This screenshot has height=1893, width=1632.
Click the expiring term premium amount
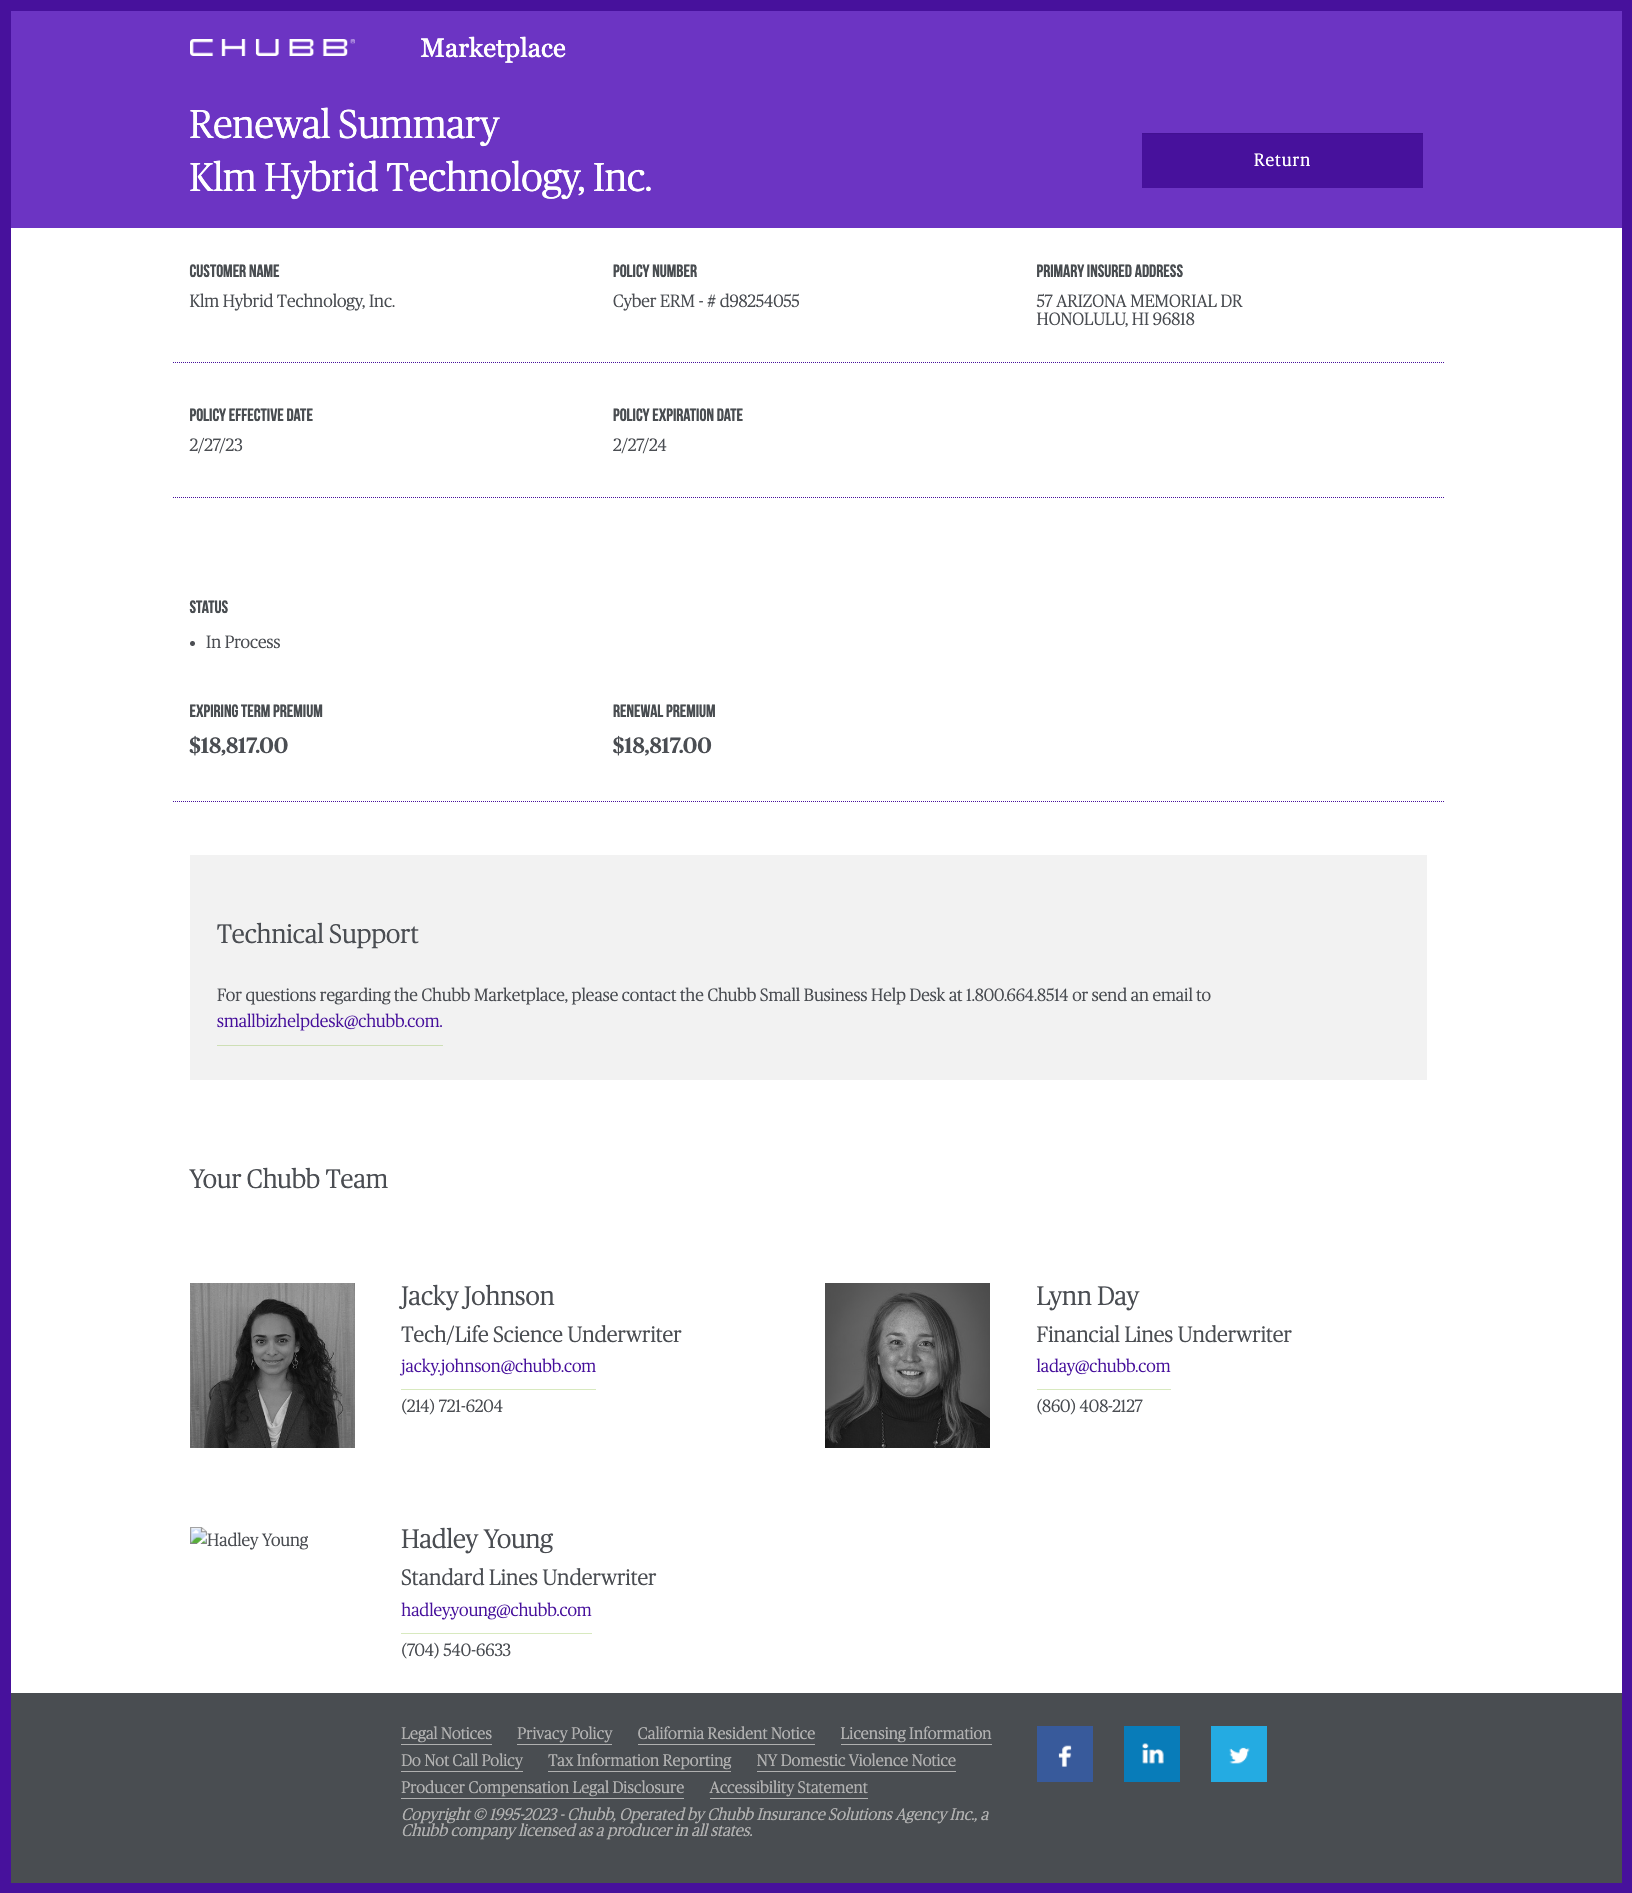[x=238, y=745]
